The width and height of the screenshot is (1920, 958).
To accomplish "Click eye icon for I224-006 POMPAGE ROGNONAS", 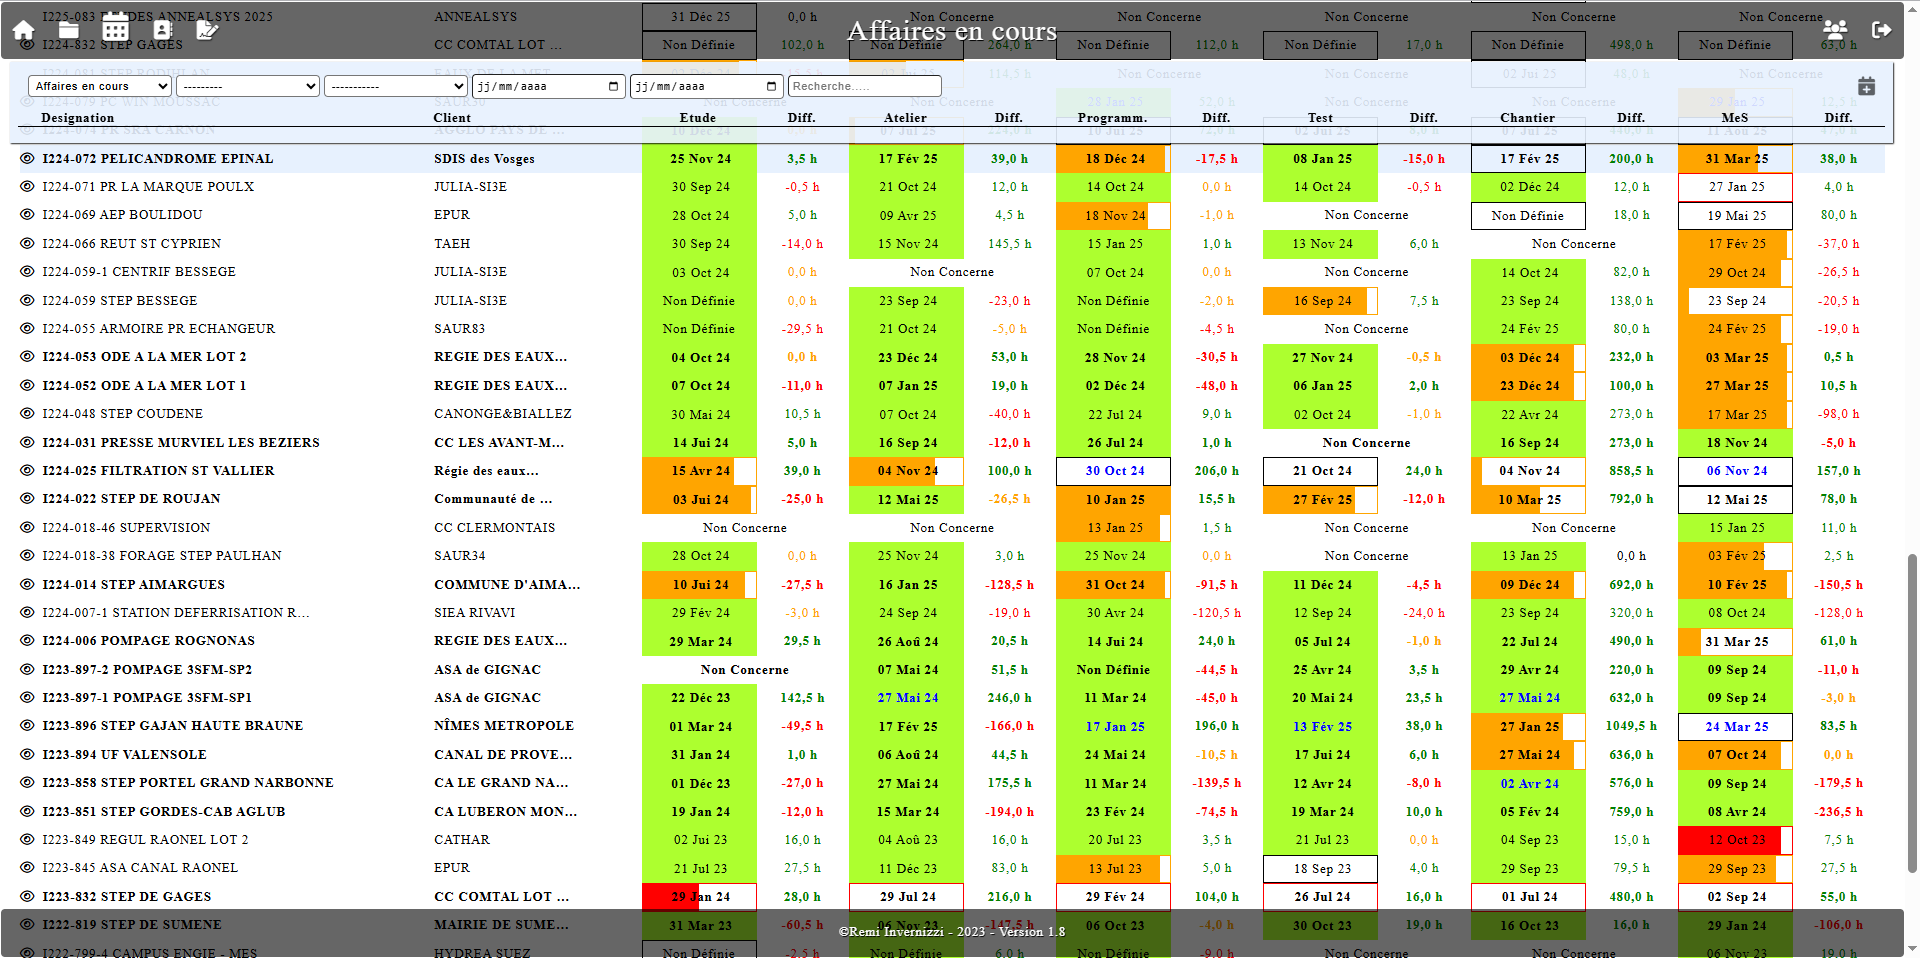I will point(27,640).
